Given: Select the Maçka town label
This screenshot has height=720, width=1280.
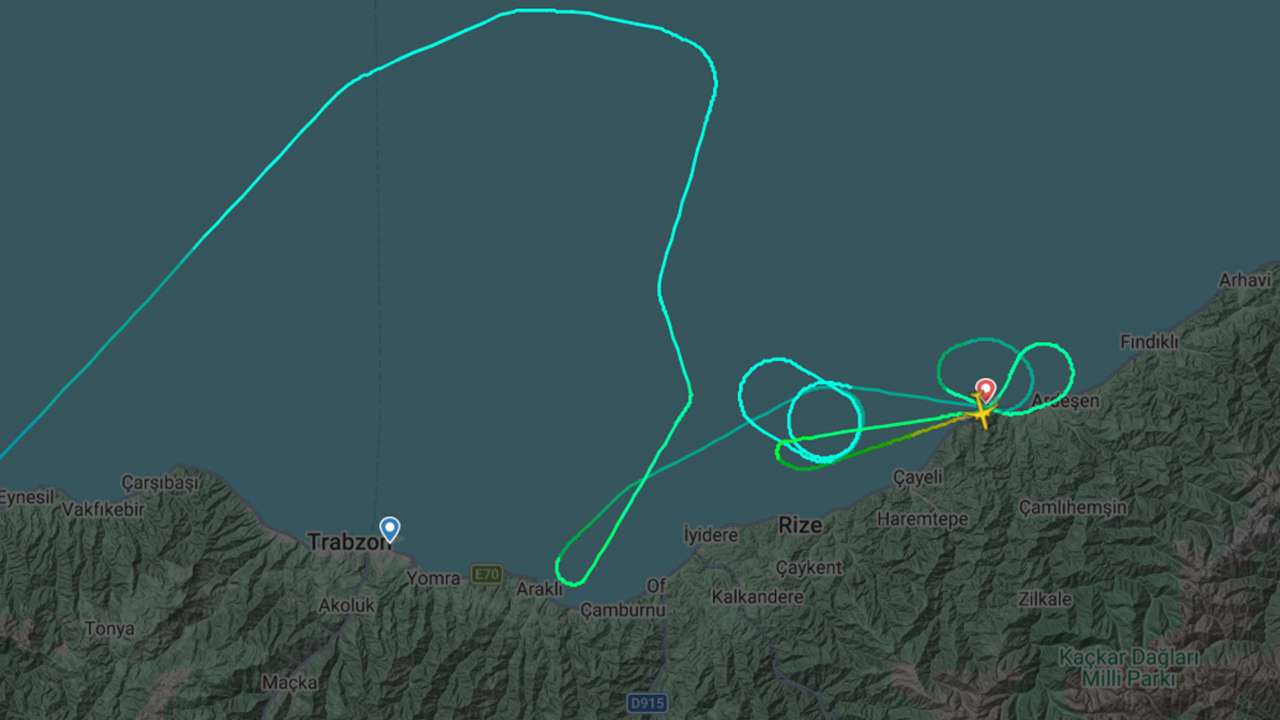Looking at the screenshot, I should [290, 682].
